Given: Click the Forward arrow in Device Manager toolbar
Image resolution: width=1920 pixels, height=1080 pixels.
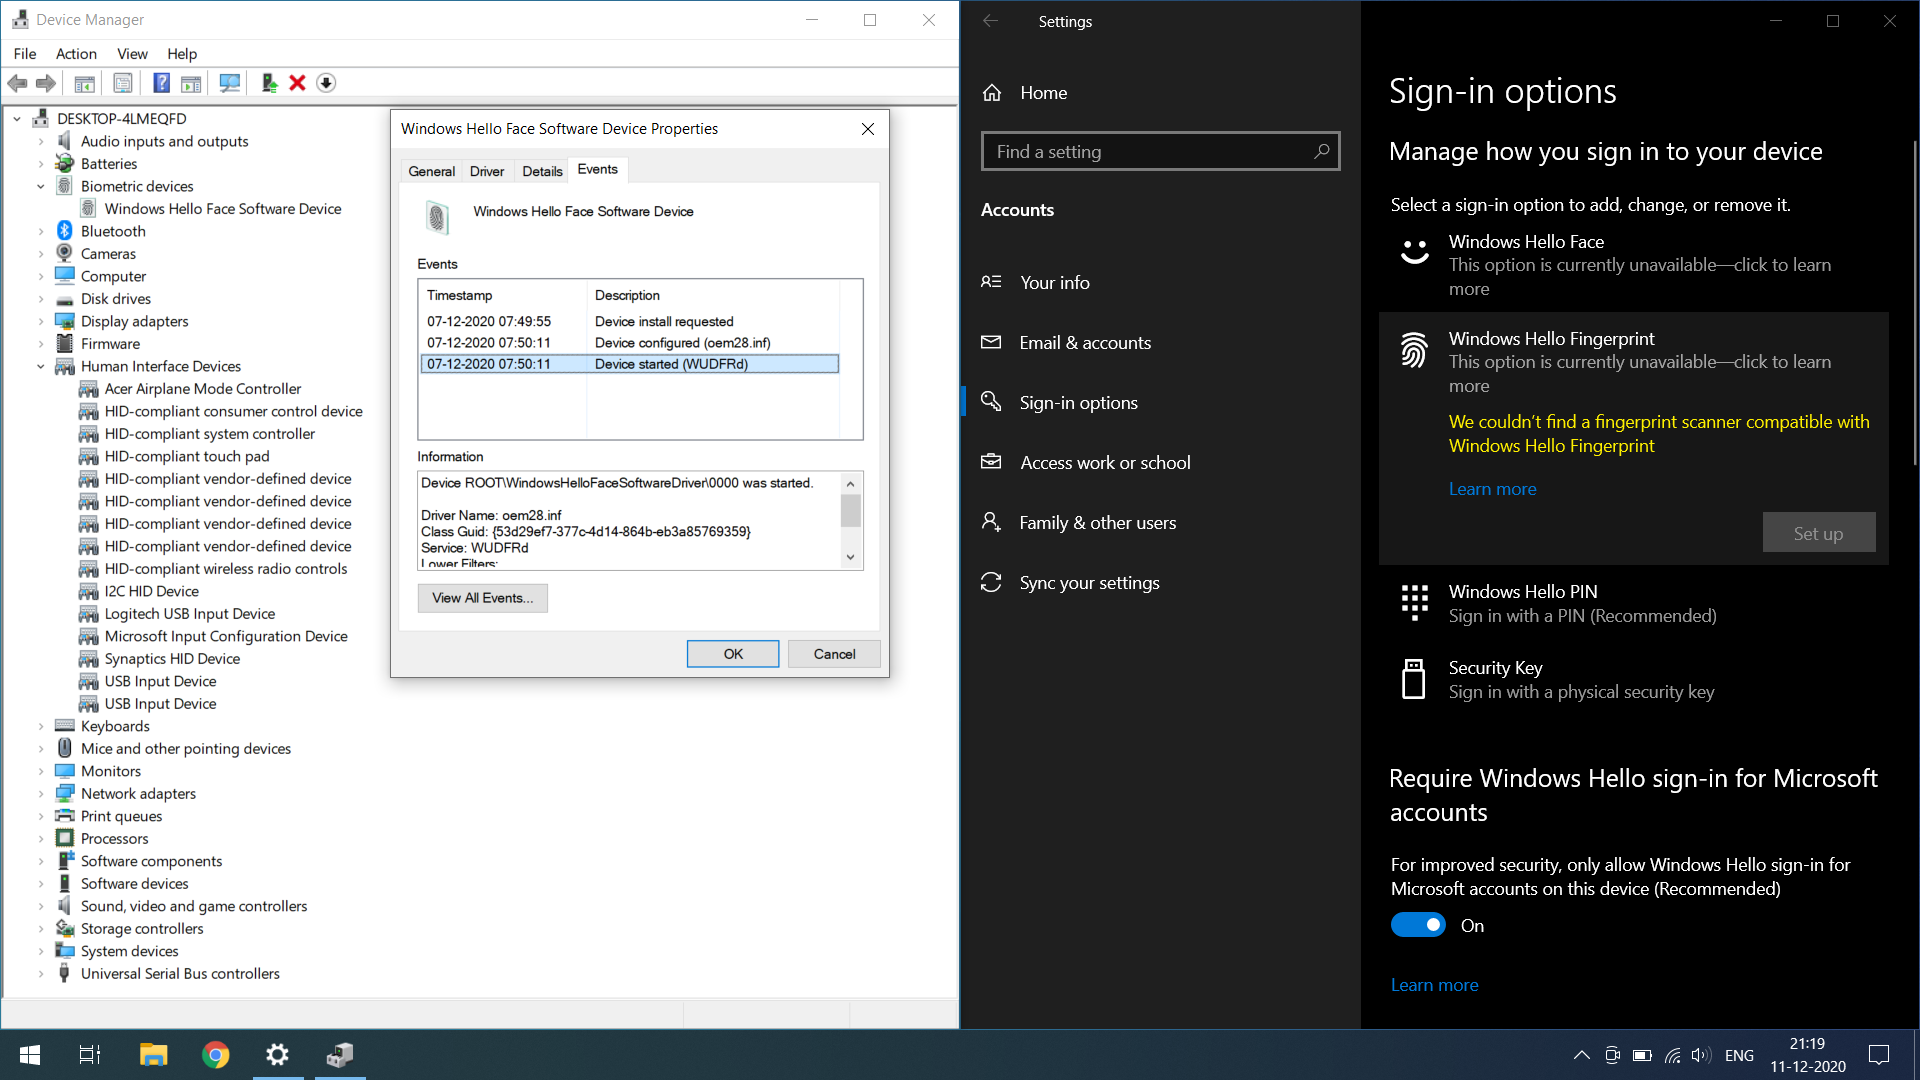Looking at the screenshot, I should (46, 83).
